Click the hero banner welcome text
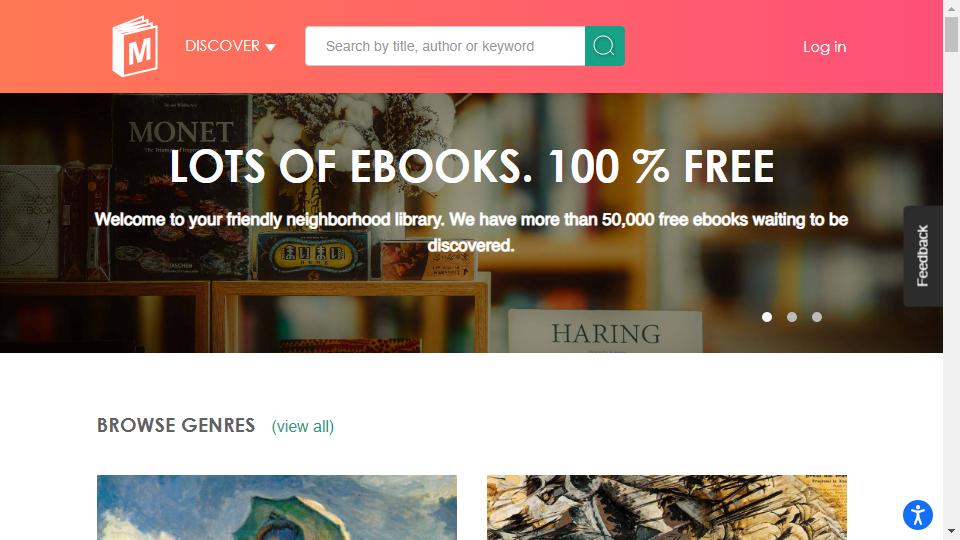This screenshot has width=960, height=540. [x=471, y=232]
